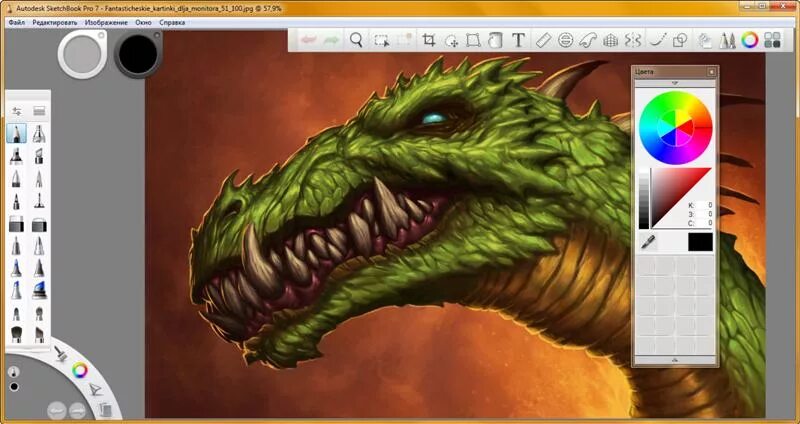The width and height of the screenshot is (800, 424).
Task: Click the pen nib tool in lagoon
Action: (95, 390)
